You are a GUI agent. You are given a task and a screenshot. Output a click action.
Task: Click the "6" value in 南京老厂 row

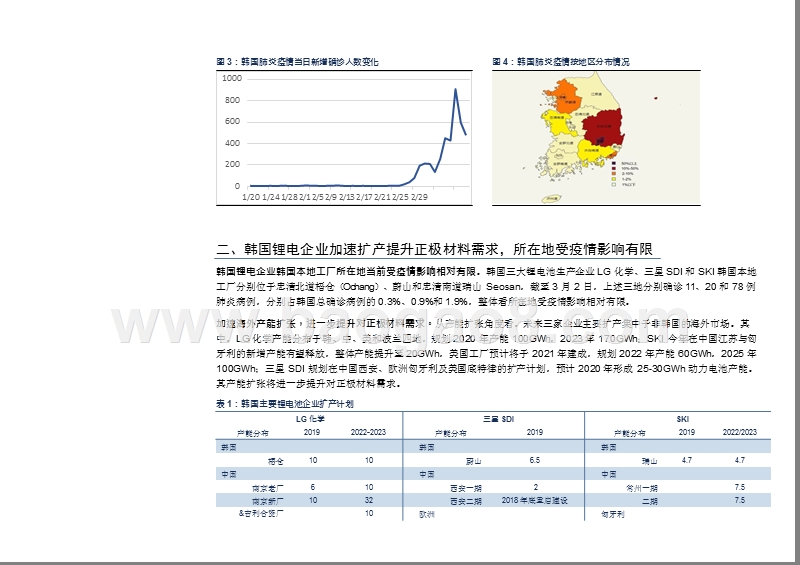313,487
